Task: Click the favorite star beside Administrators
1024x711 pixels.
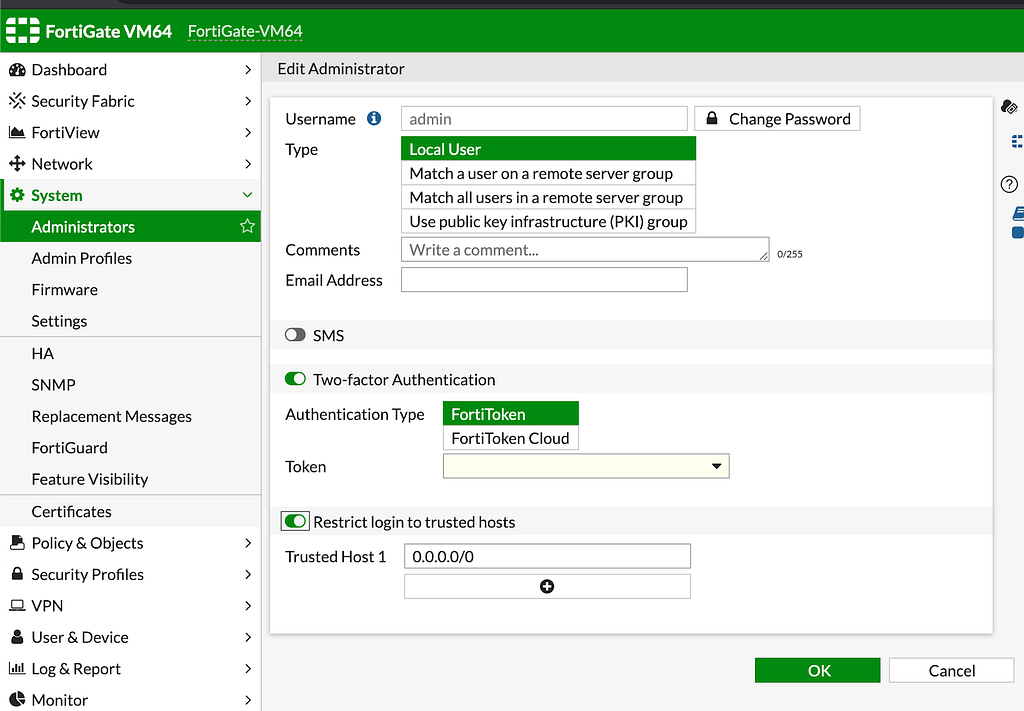Action: [247, 227]
